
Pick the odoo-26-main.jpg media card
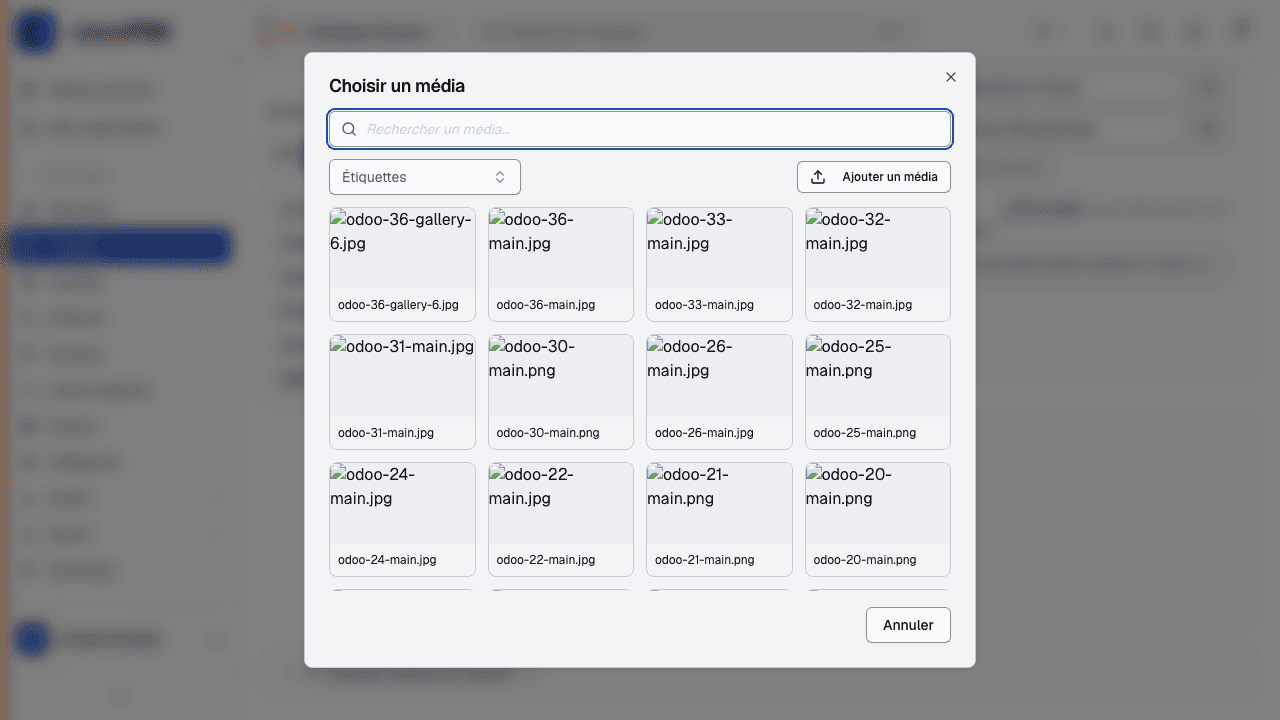[720, 392]
